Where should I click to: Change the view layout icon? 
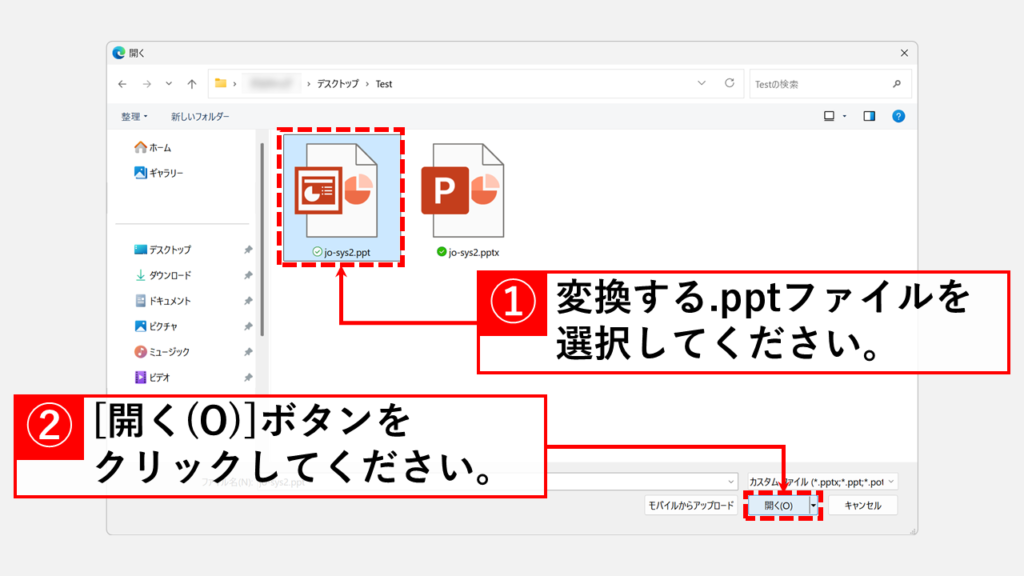[829, 116]
